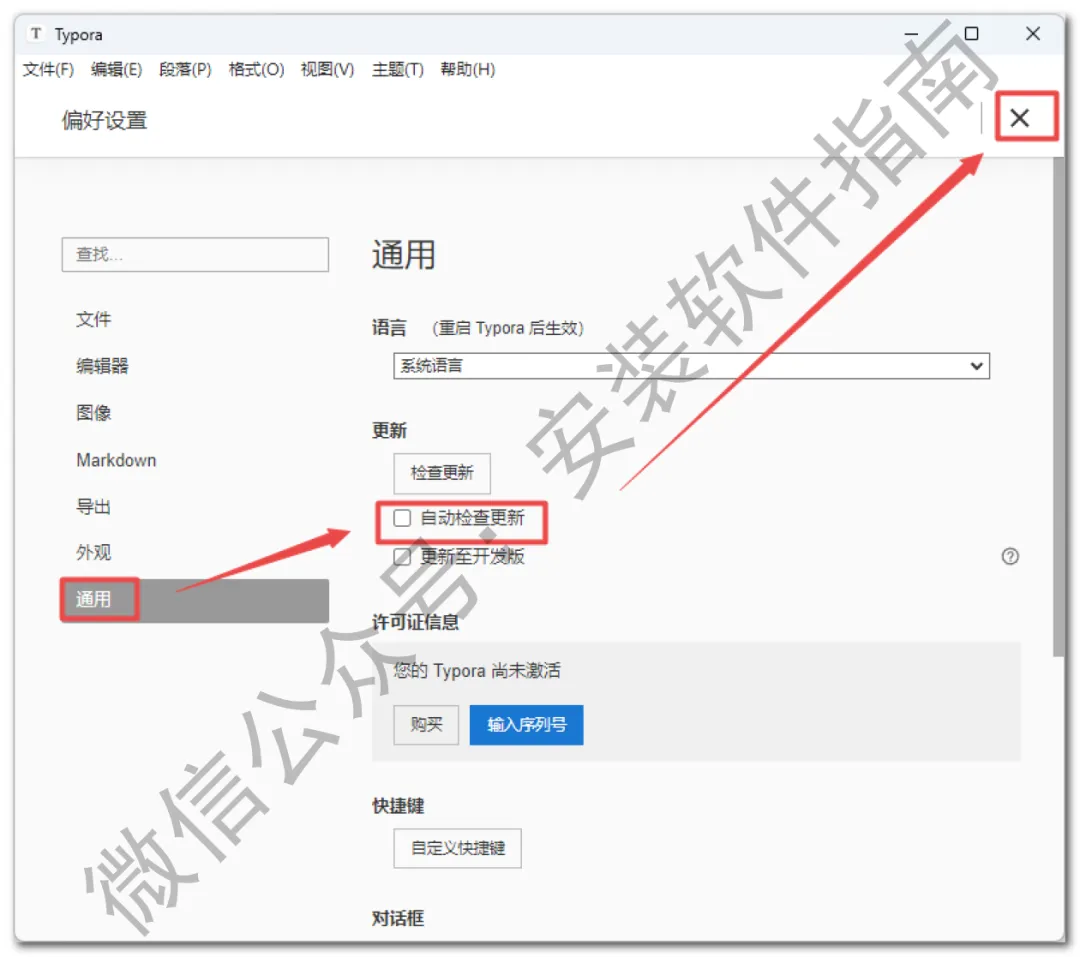
Task: Click the blue 输入序列号 button
Action: pyautogui.click(x=526, y=725)
